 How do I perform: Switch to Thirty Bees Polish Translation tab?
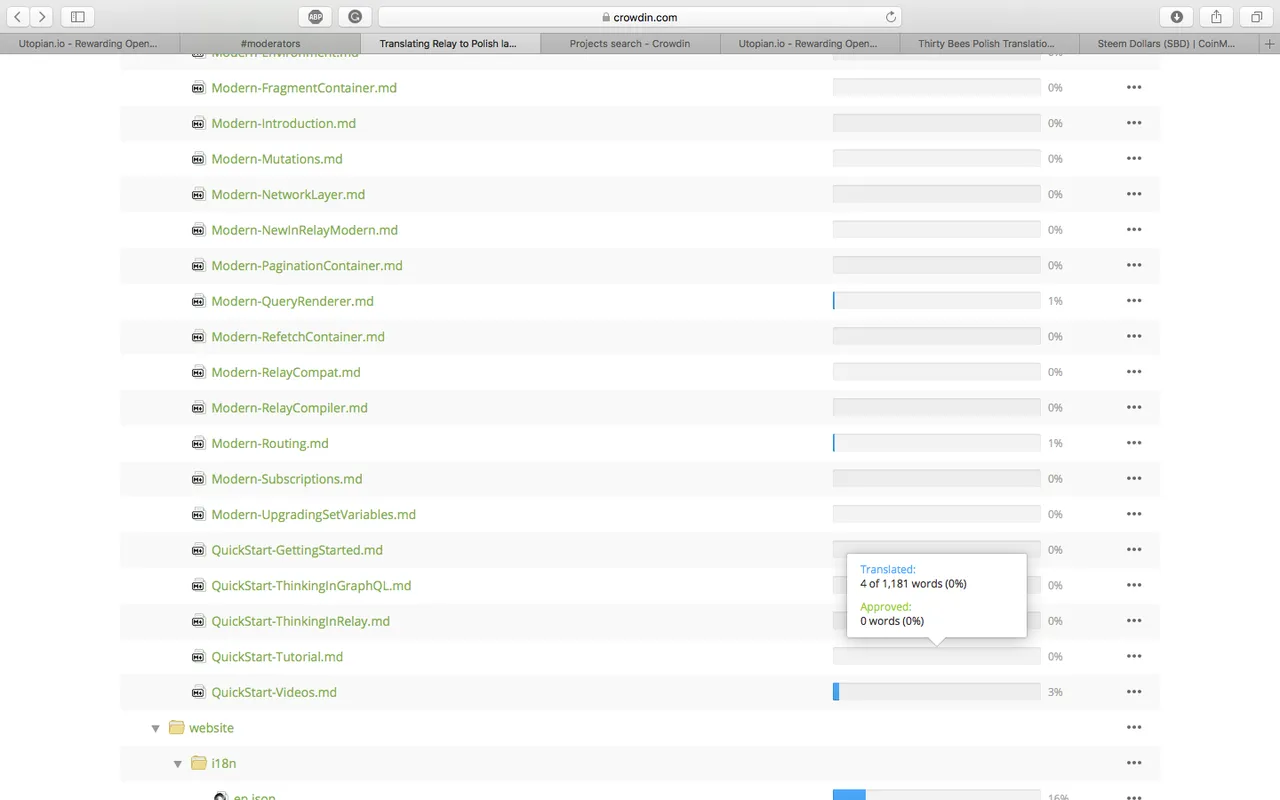click(990, 44)
